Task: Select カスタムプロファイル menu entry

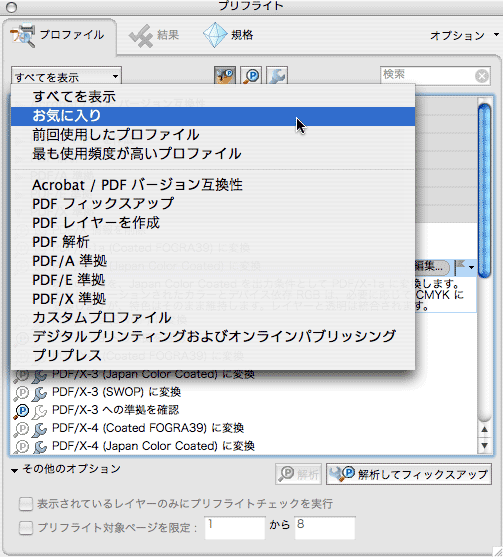Action: [x=213, y=318]
